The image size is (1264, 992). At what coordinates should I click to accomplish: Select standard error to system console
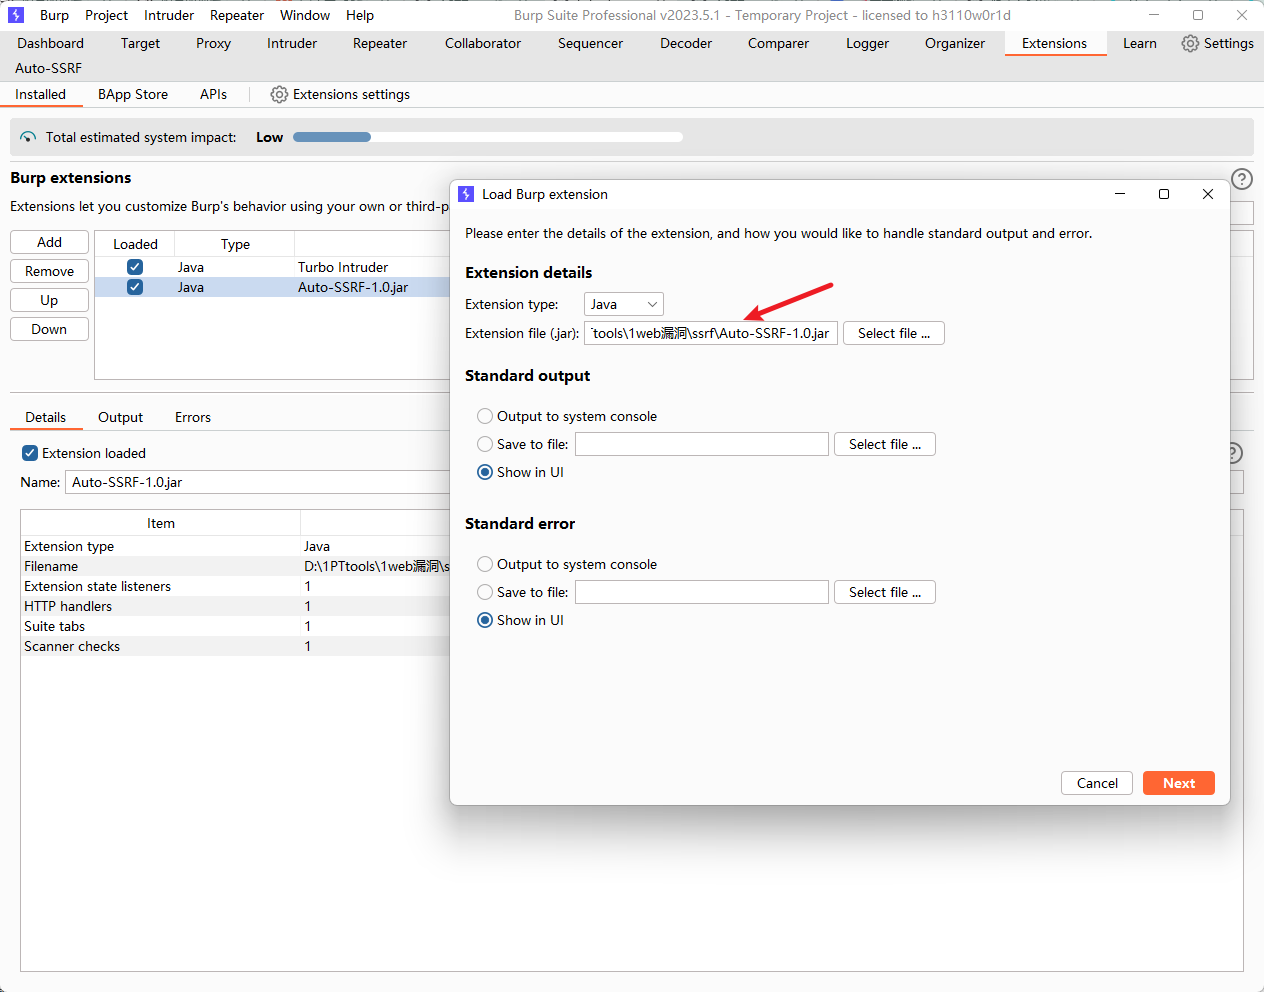pos(485,564)
